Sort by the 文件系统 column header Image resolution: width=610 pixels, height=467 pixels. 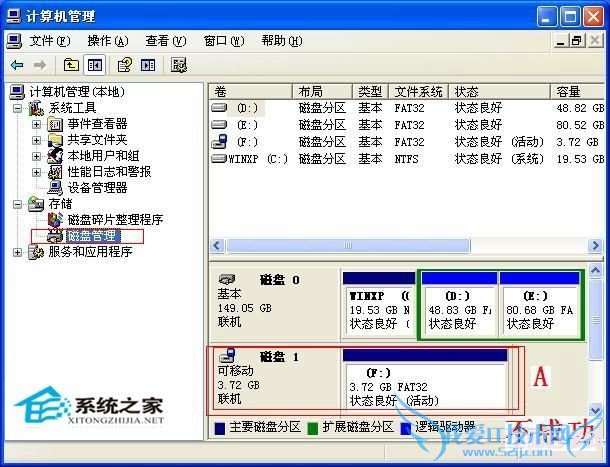coord(419,92)
